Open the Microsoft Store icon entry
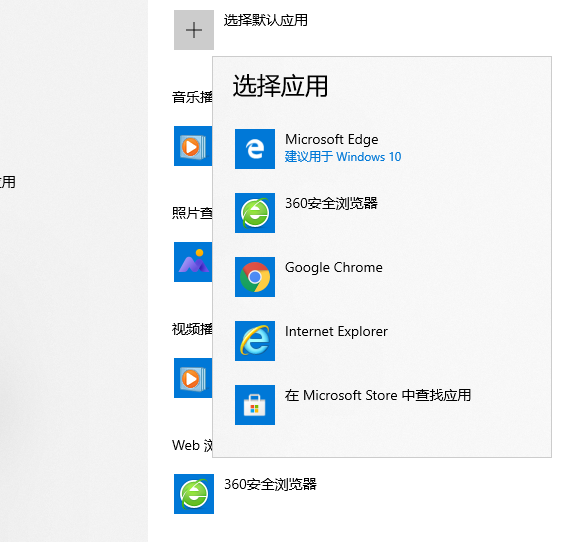The width and height of the screenshot is (564, 542). tap(255, 405)
